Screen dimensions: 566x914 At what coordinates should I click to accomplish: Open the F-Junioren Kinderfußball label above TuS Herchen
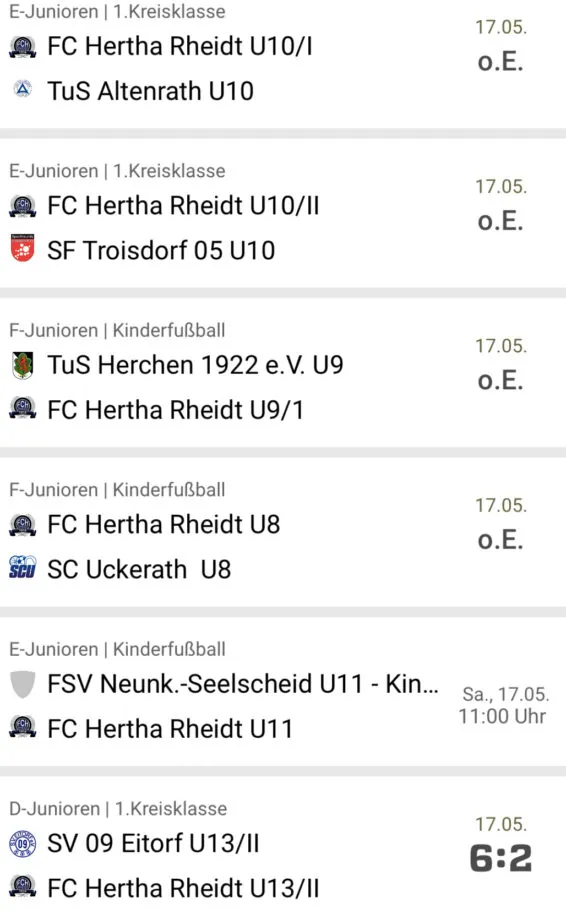pos(117,331)
